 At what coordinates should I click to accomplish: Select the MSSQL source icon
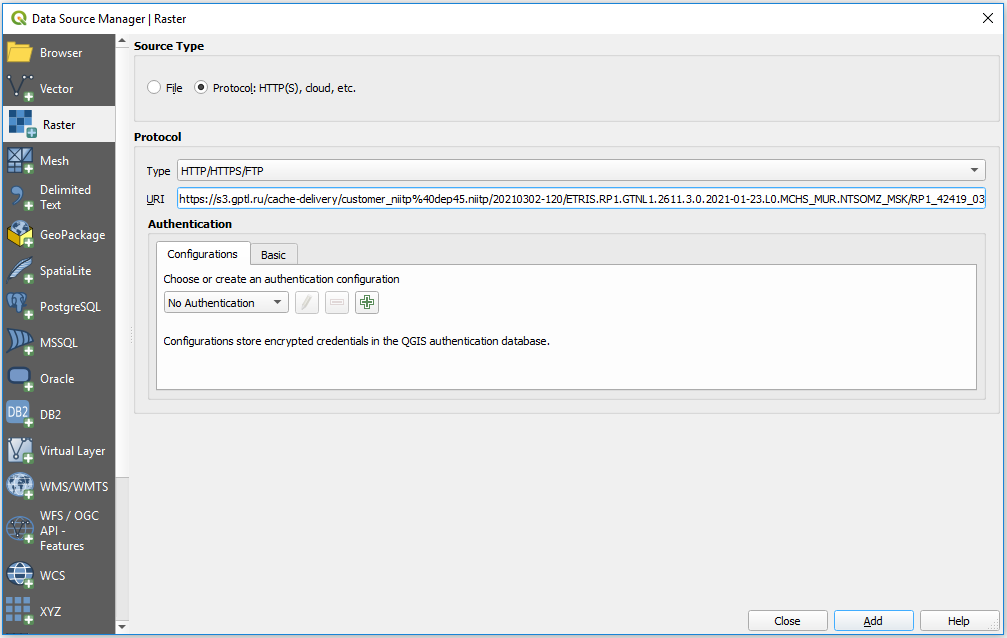(x=20, y=342)
